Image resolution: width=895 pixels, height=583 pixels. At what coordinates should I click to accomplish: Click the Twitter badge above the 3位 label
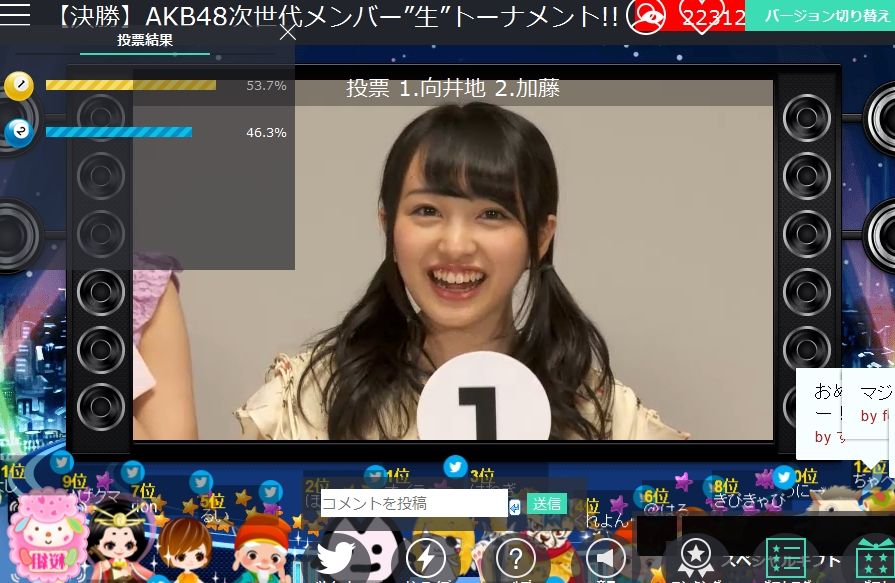pyautogui.click(x=455, y=467)
